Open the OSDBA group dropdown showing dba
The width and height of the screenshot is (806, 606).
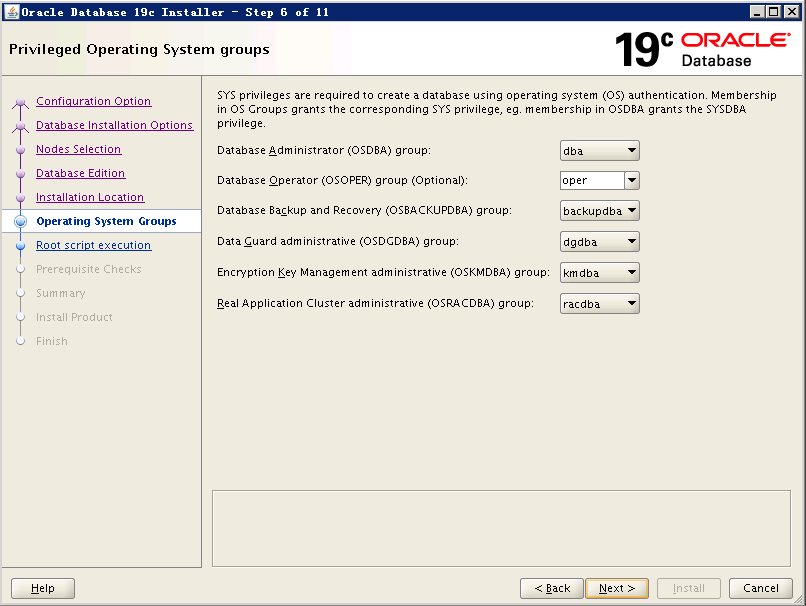599,151
